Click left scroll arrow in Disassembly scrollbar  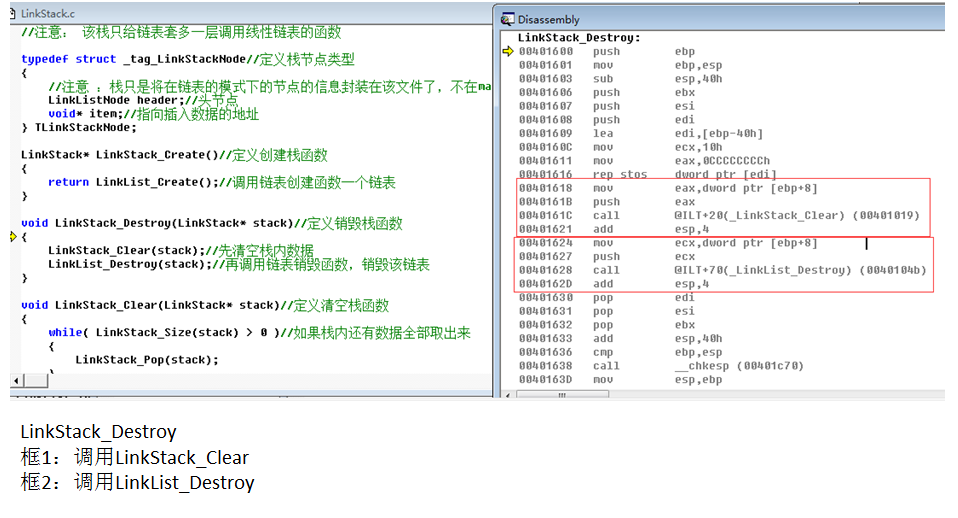pyautogui.click(x=508, y=395)
